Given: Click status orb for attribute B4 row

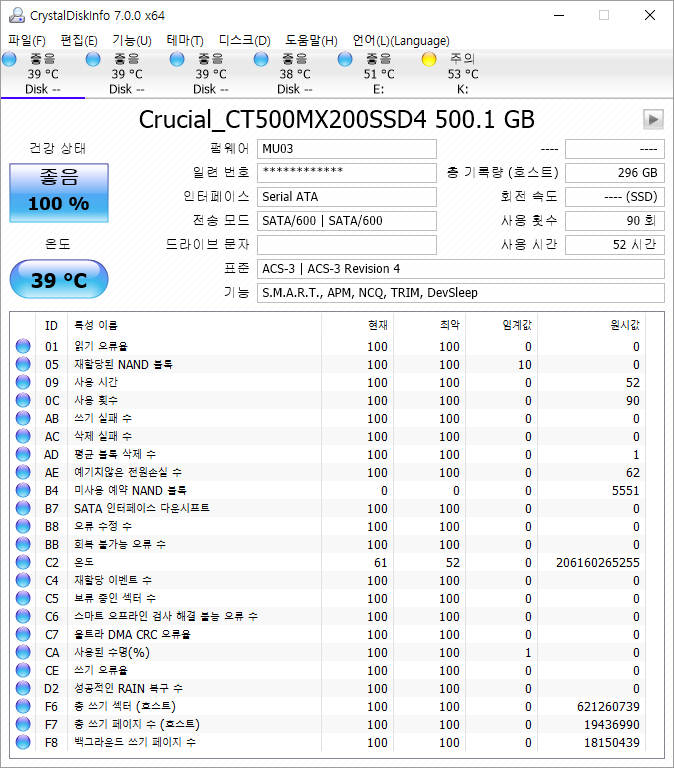Looking at the screenshot, I should [23, 490].
